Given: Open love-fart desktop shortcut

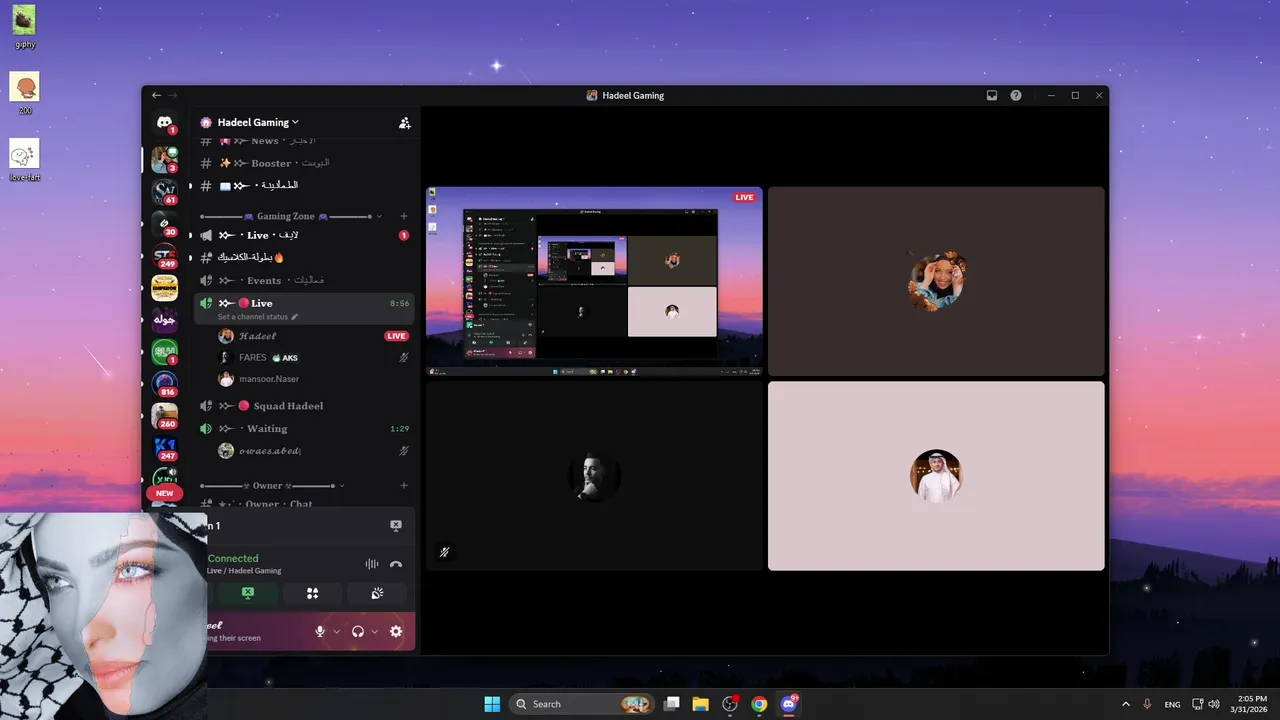Looking at the screenshot, I should (x=24, y=160).
